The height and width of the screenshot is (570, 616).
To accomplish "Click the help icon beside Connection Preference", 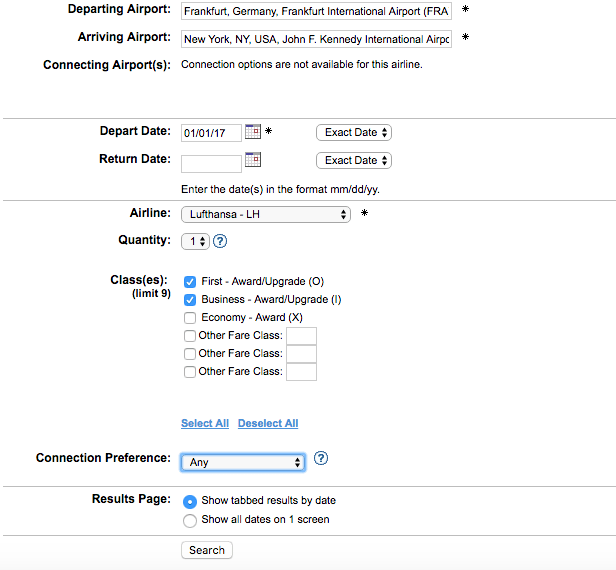I will point(321,459).
